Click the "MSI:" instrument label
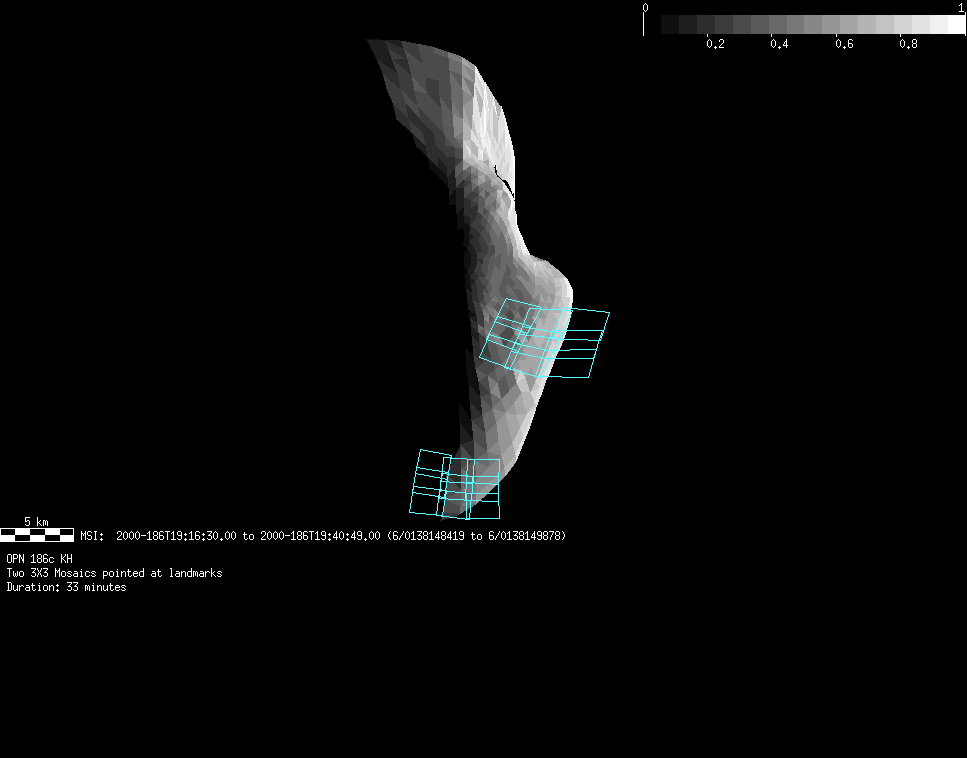Screen dimensions: 967x758 click(92, 536)
